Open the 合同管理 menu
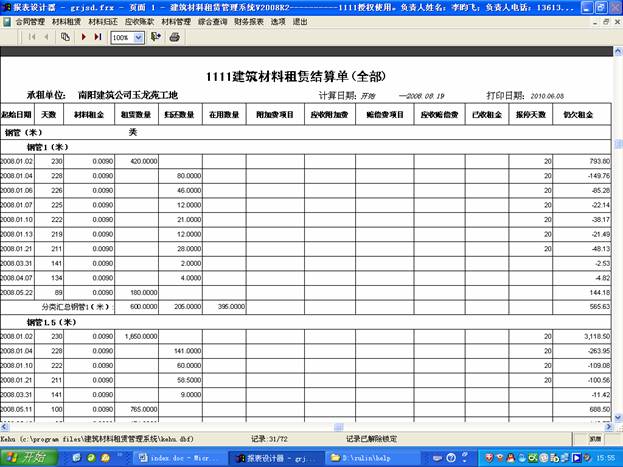 pos(31,19)
